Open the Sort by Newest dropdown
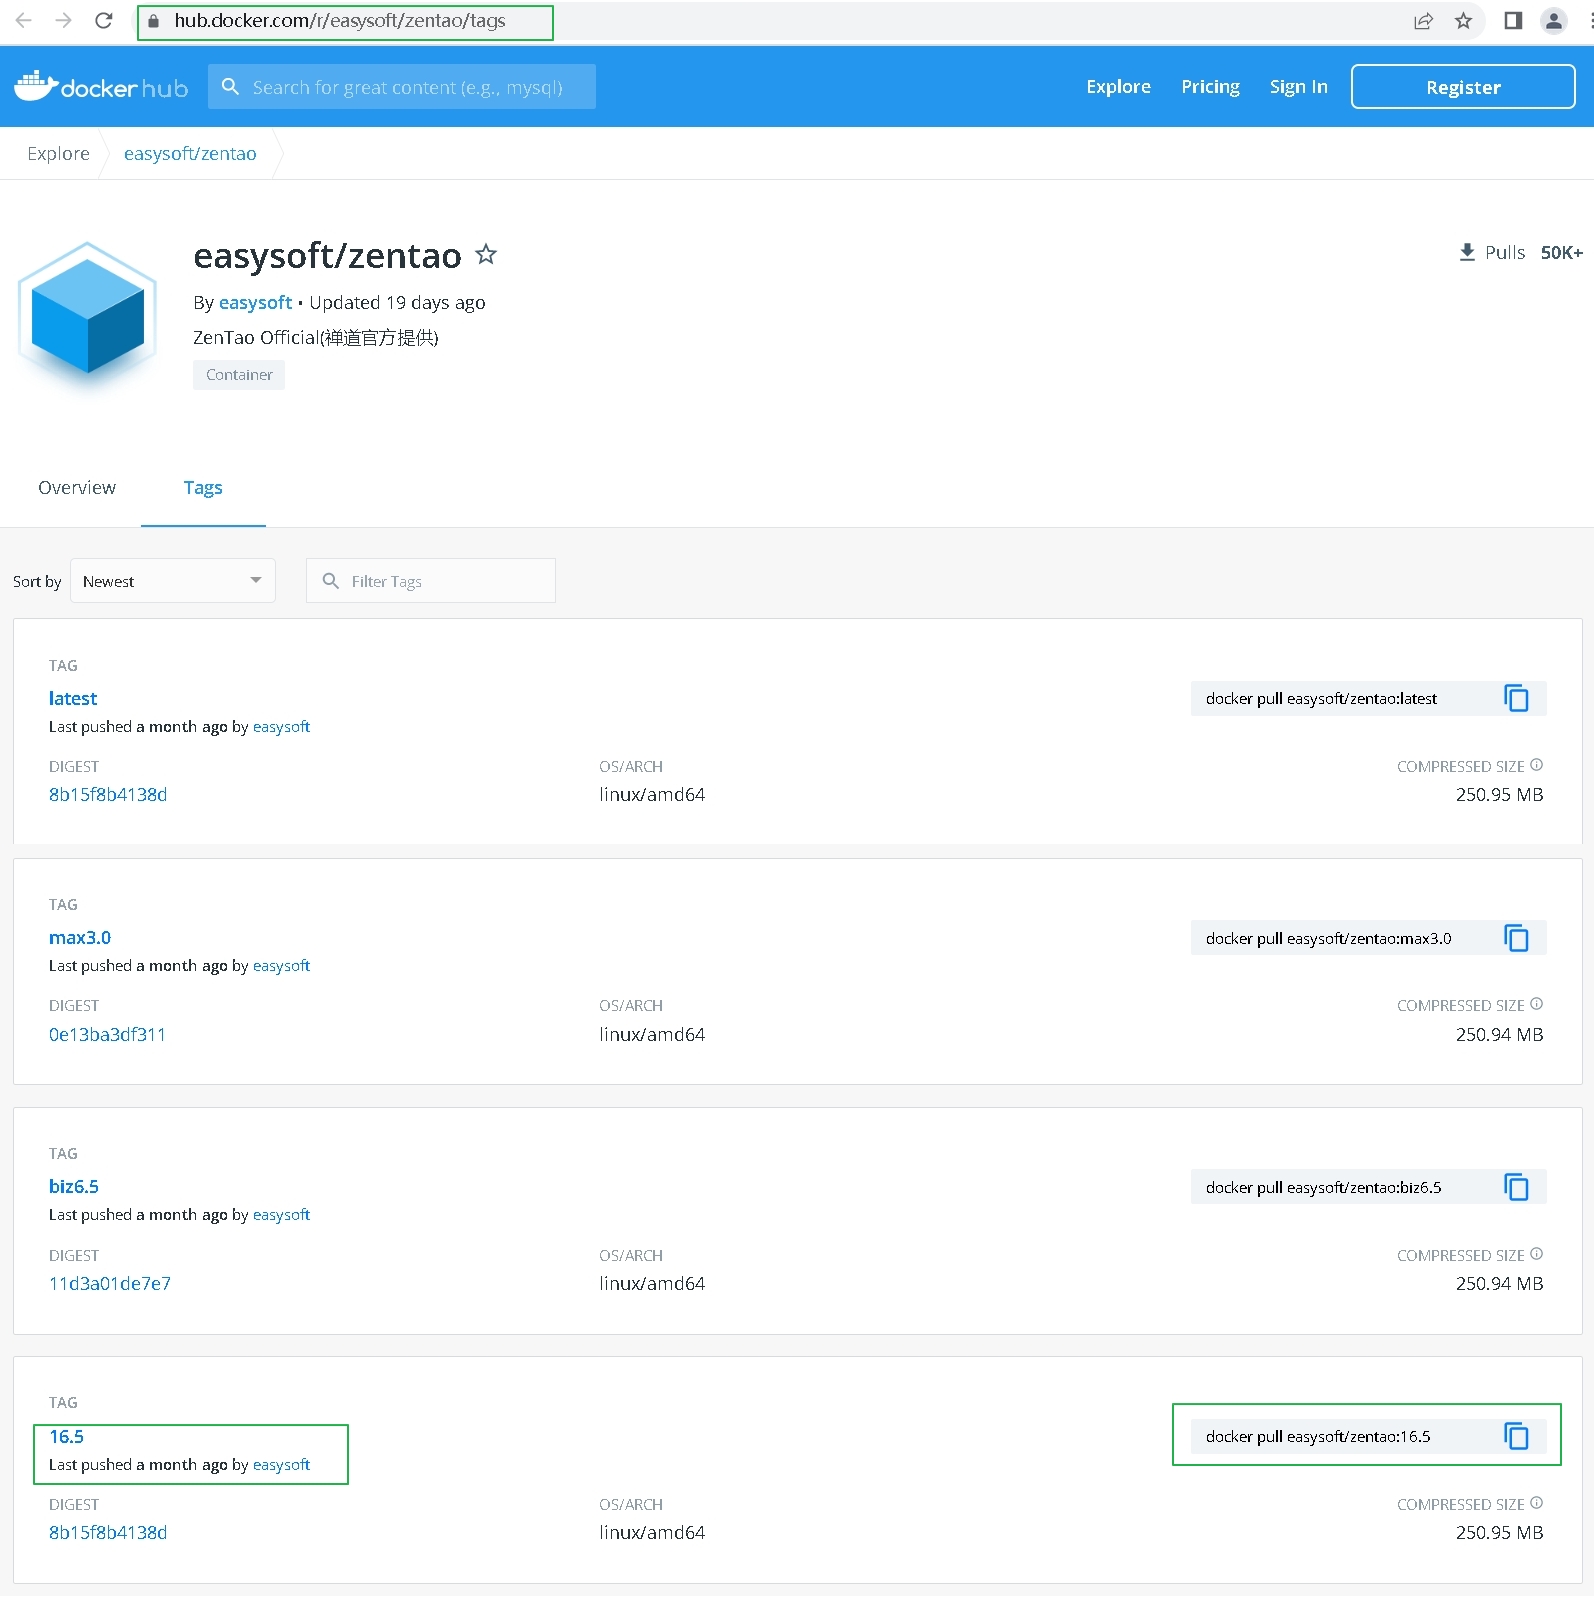The image size is (1594, 1601). pos(173,581)
